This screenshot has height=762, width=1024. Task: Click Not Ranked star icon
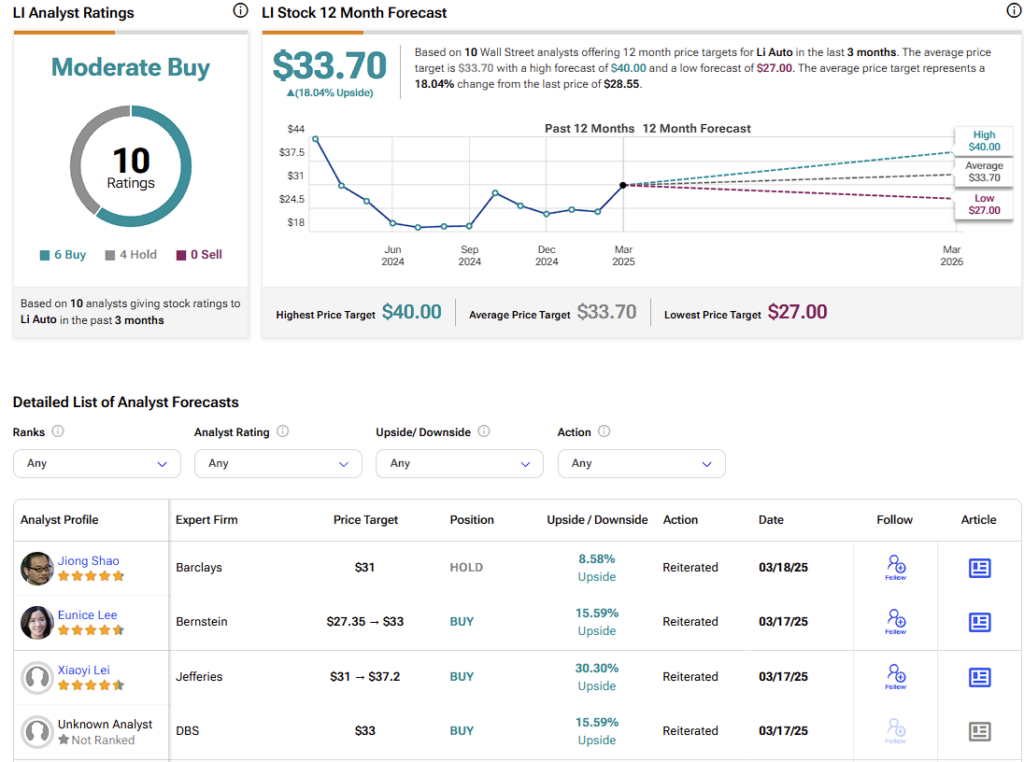63,740
